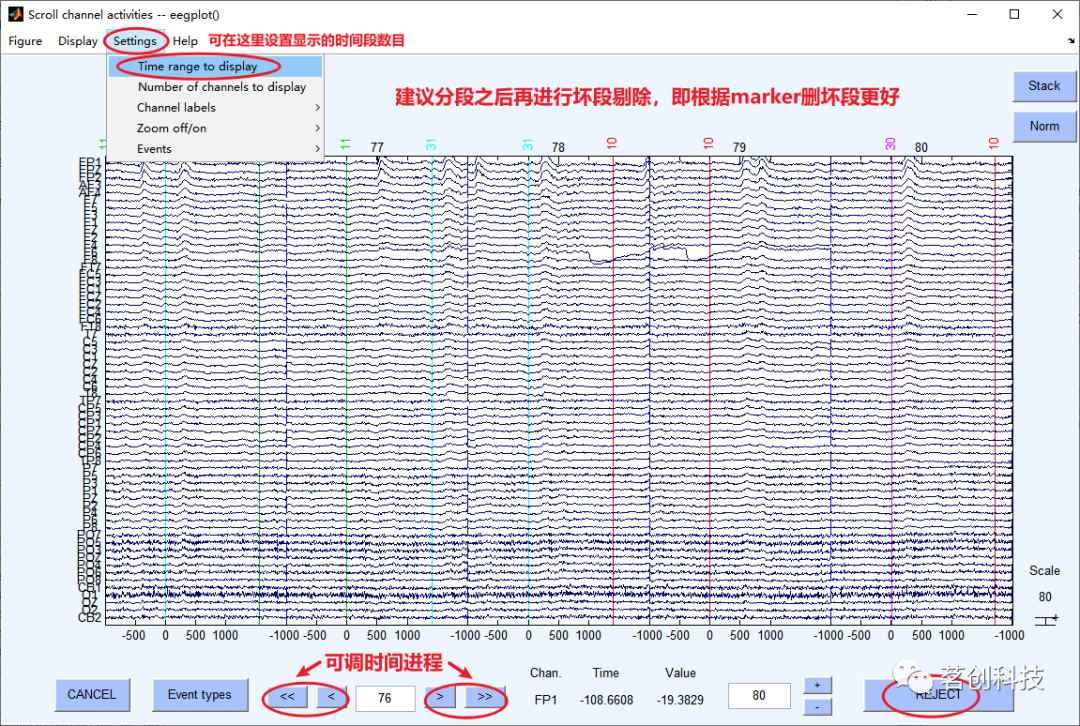Click the CB2 channel label
This screenshot has height=726, width=1080.
point(90,617)
